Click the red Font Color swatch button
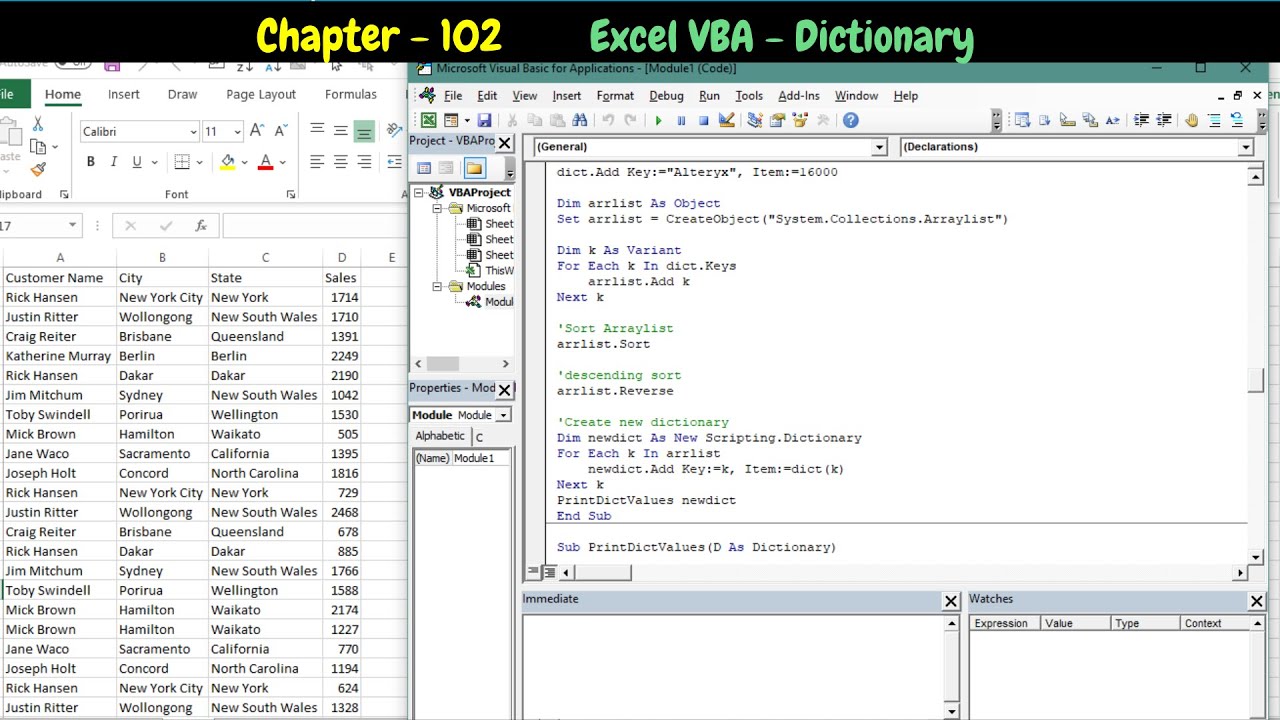Viewport: 1280px width, 720px height. click(x=265, y=162)
